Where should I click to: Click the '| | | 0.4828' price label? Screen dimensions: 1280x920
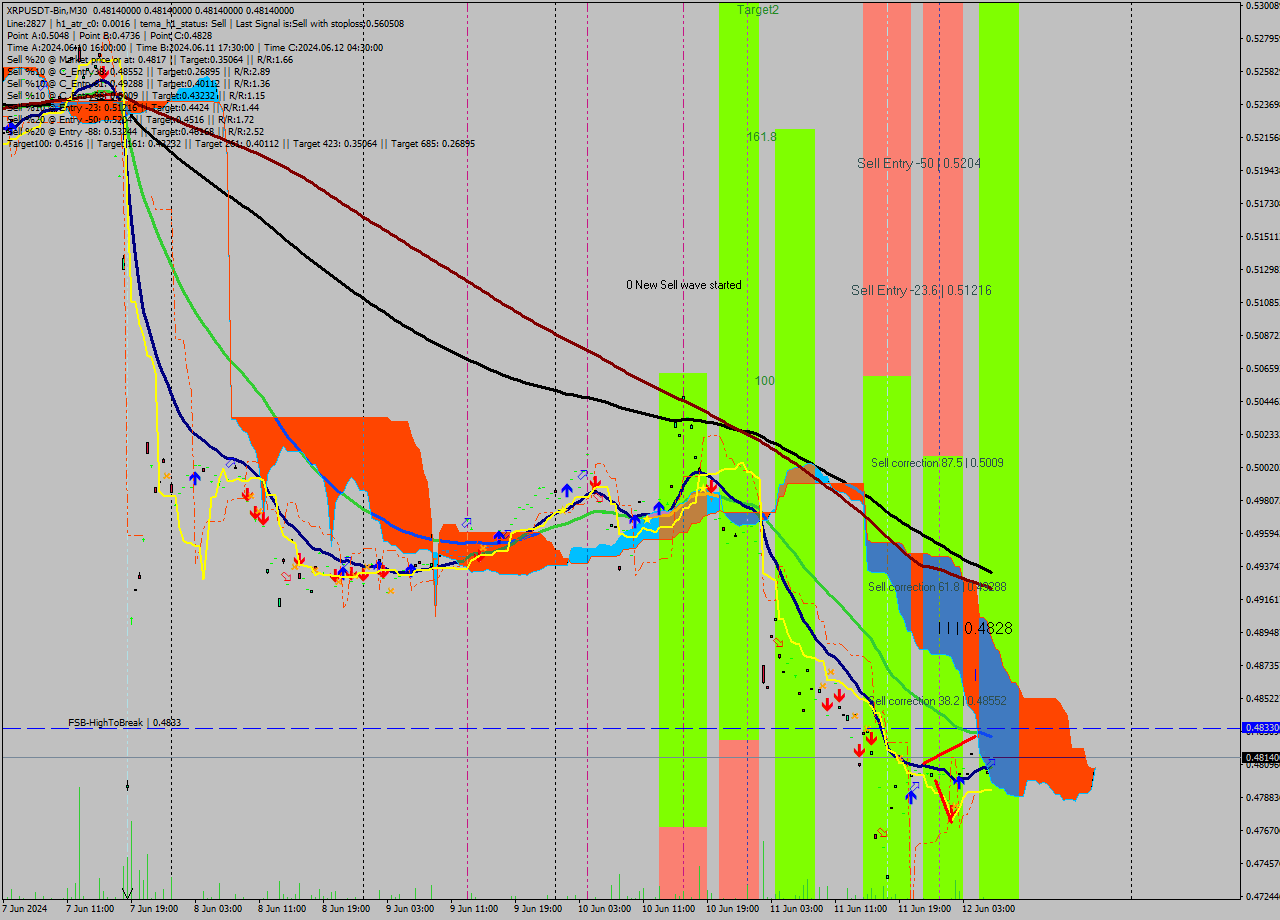pos(975,628)
